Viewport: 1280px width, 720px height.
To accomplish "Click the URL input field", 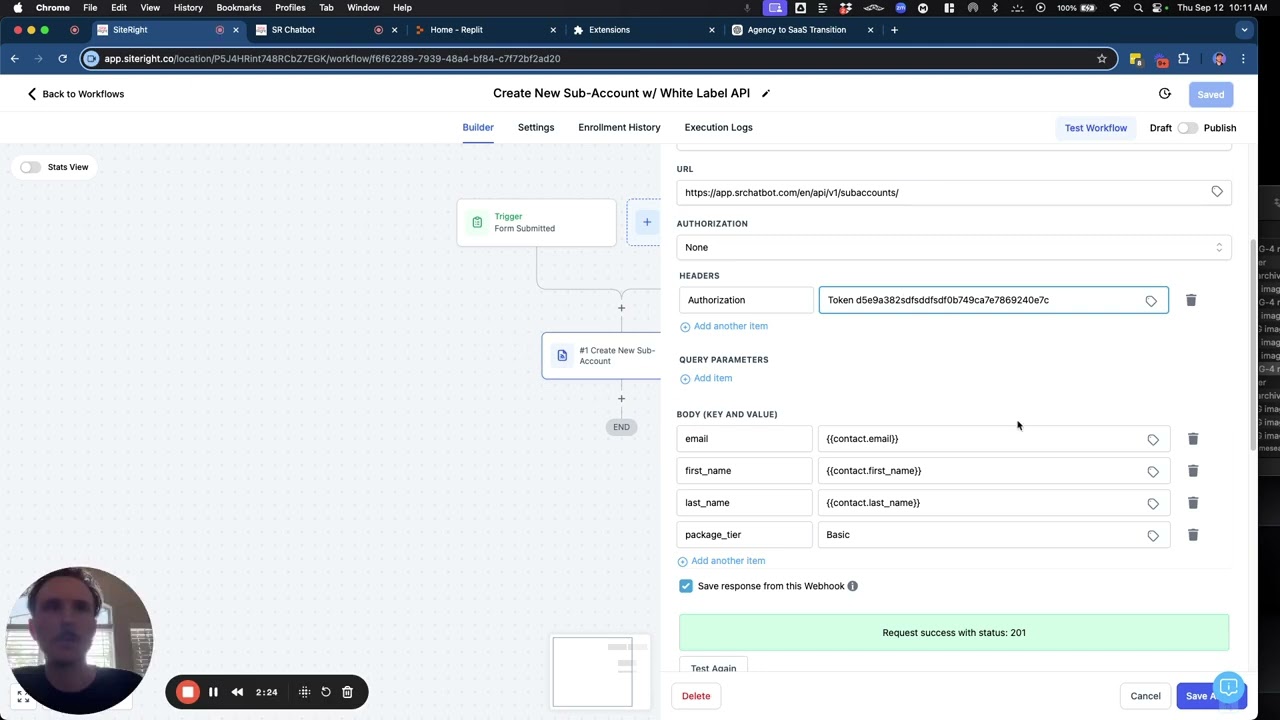I will [954, 192].
